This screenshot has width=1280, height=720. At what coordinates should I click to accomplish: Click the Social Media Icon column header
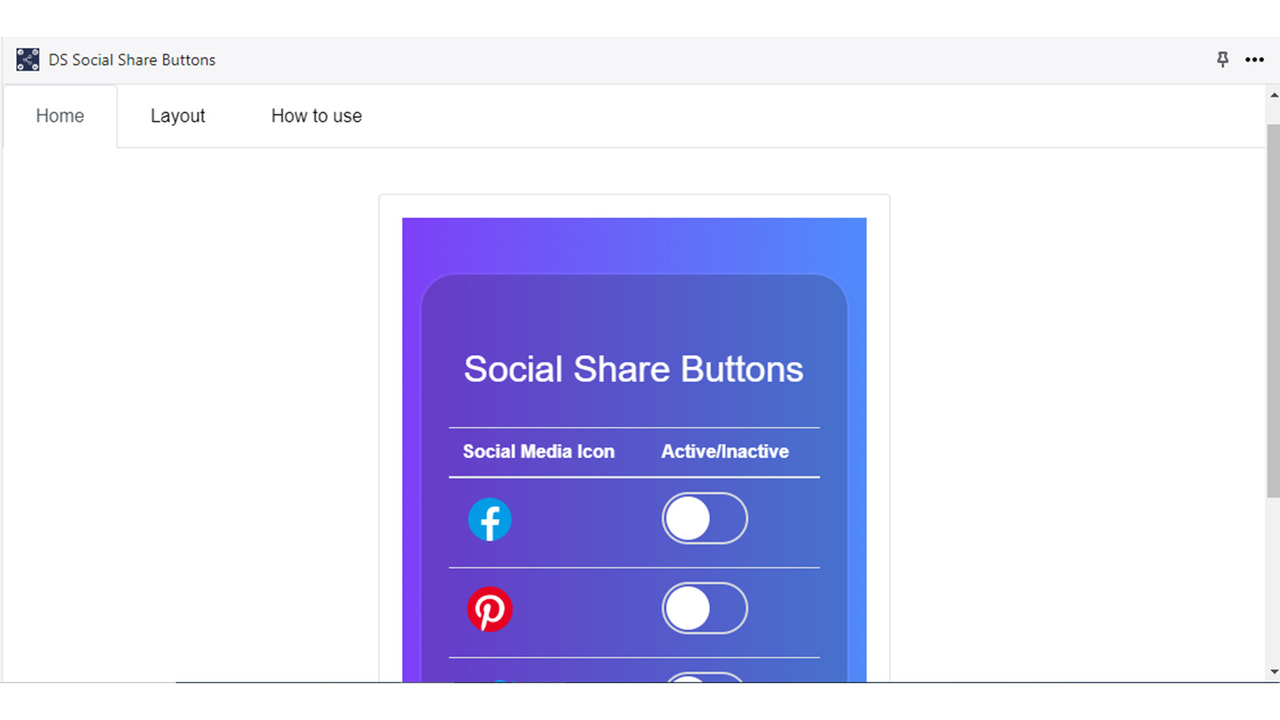point(538,451)
